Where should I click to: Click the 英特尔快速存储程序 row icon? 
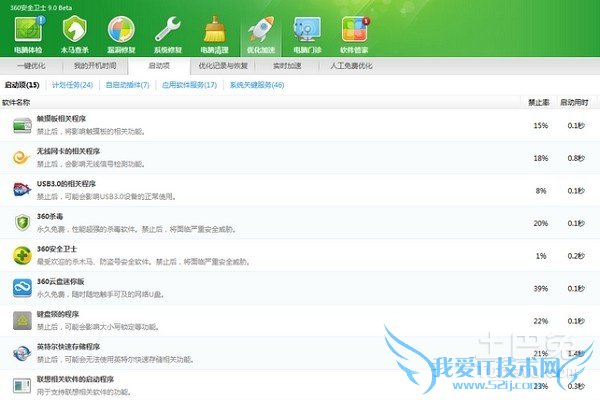click(22, 353)
